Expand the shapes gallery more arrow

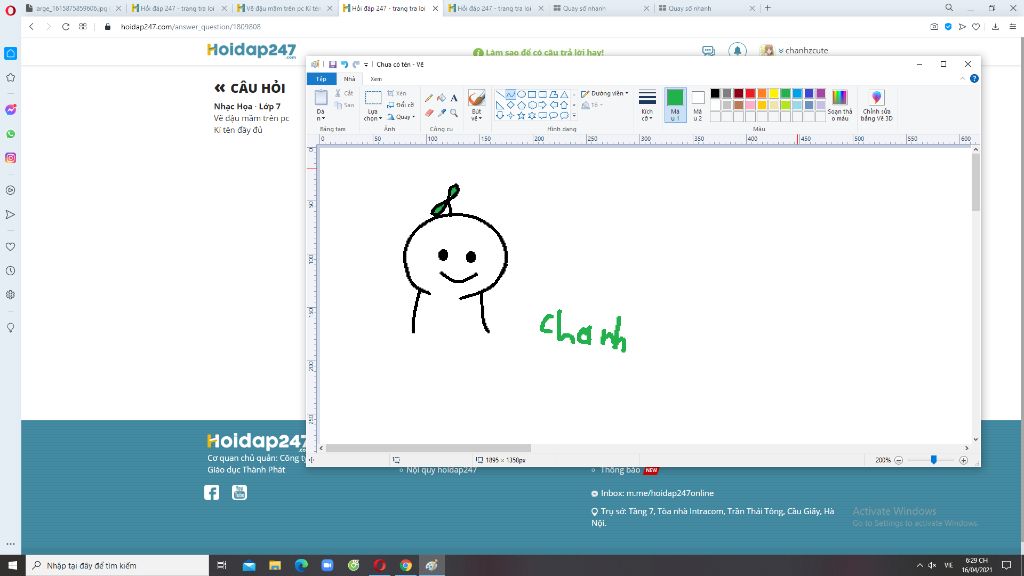click(574, 116)
